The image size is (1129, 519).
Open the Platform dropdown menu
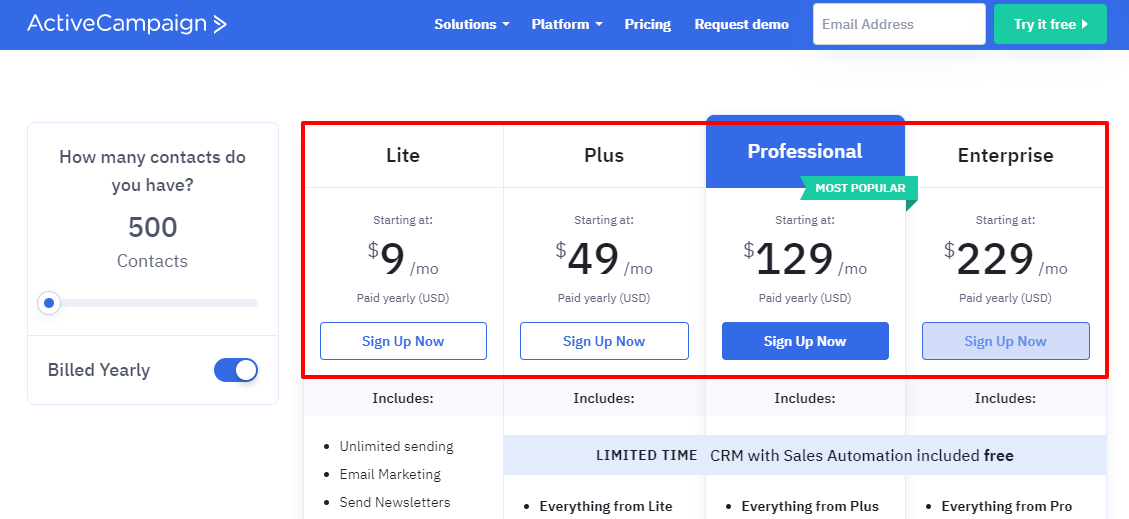(x=567, y=24)
